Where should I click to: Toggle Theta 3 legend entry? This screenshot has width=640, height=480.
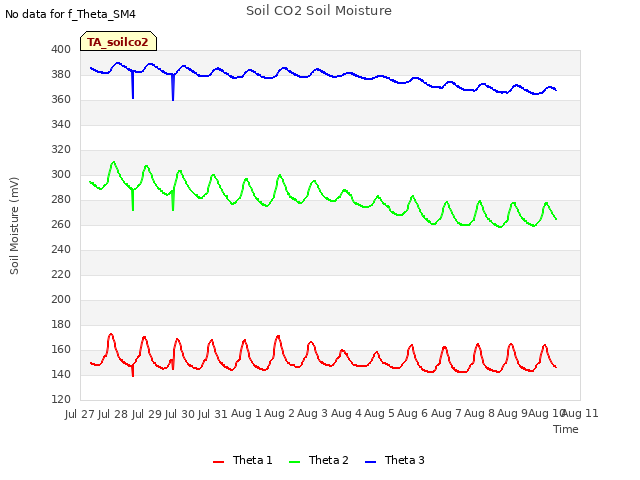(x=395, y=460)
